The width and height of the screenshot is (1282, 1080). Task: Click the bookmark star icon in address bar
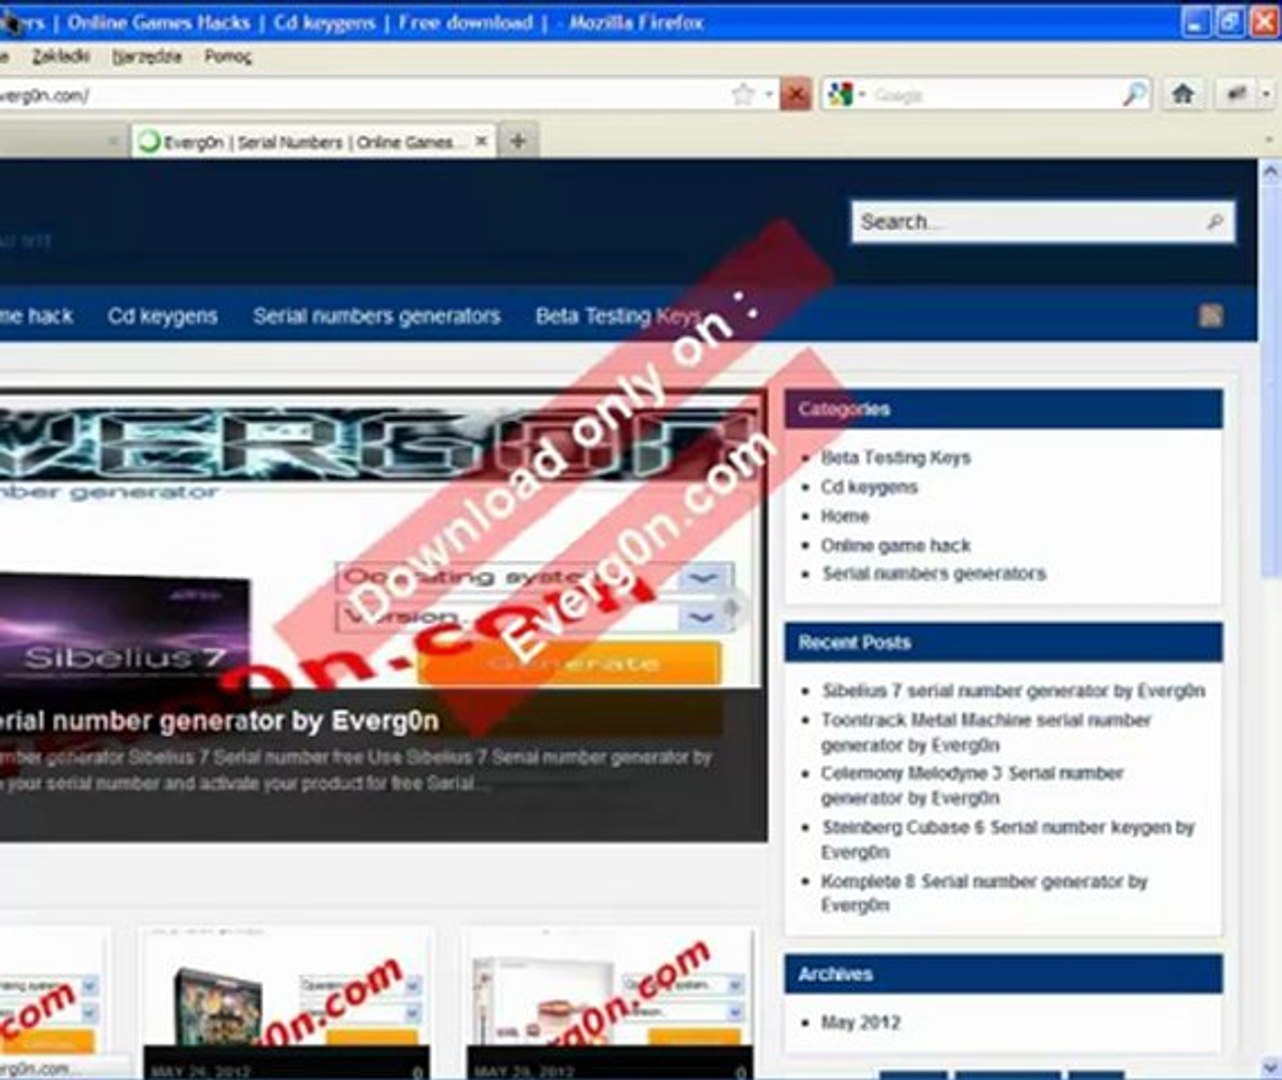tap(743, 94)
